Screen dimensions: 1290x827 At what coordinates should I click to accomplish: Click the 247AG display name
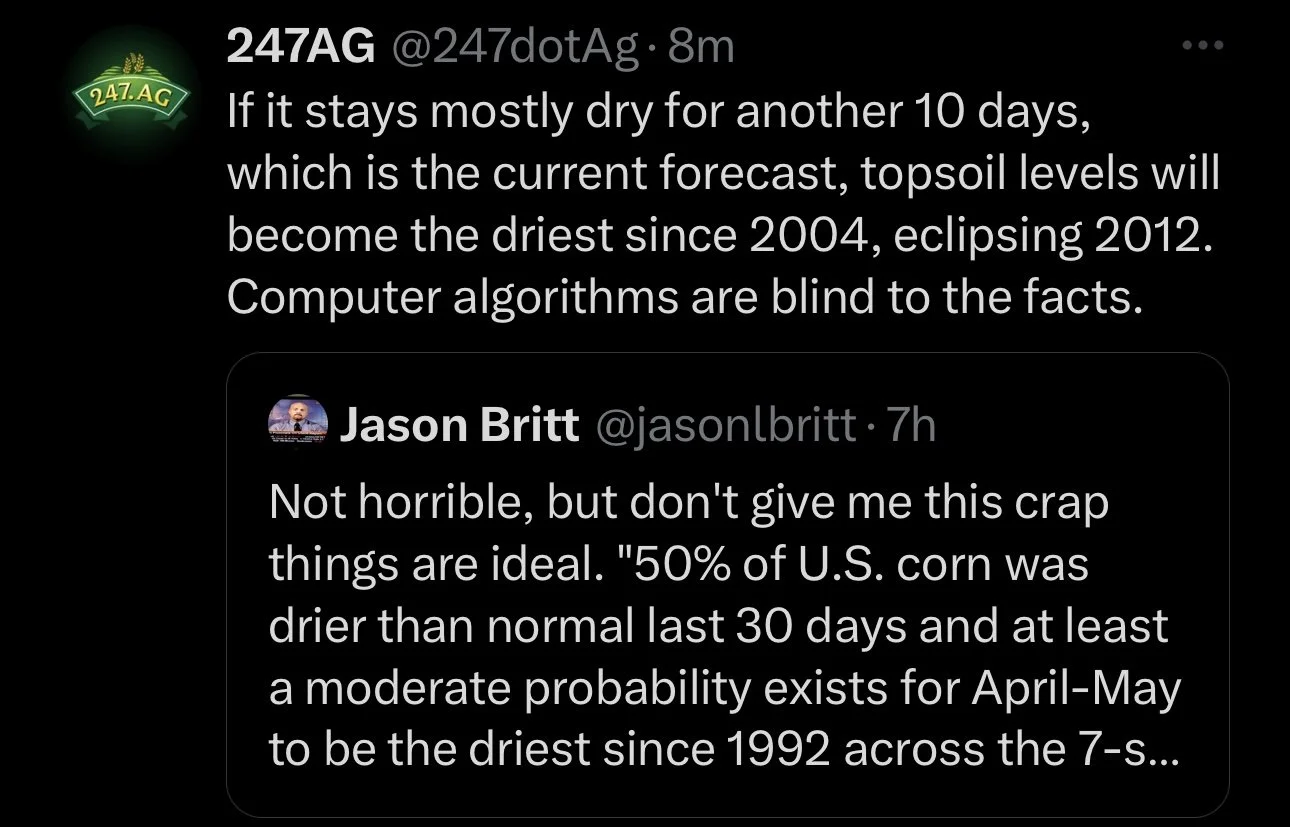(x=298, y=46)
